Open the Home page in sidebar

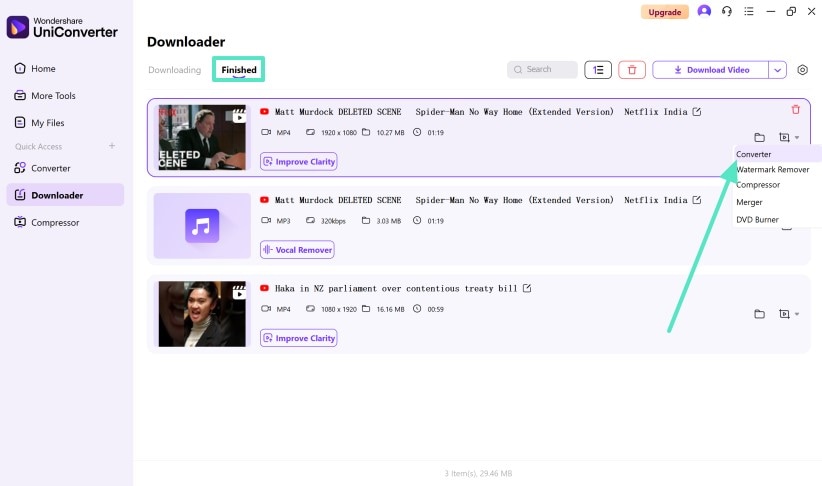pyautogui.click(x=35, y=69)
